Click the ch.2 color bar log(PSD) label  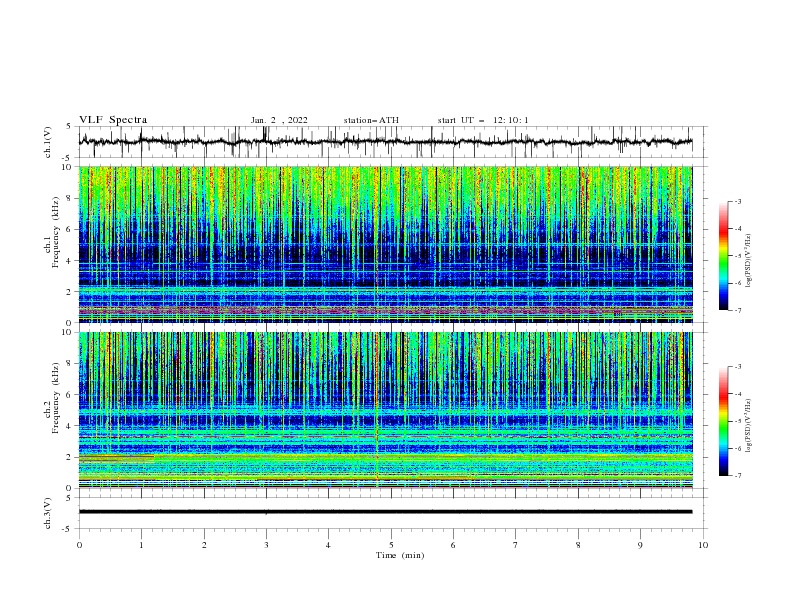coord(749,426)
